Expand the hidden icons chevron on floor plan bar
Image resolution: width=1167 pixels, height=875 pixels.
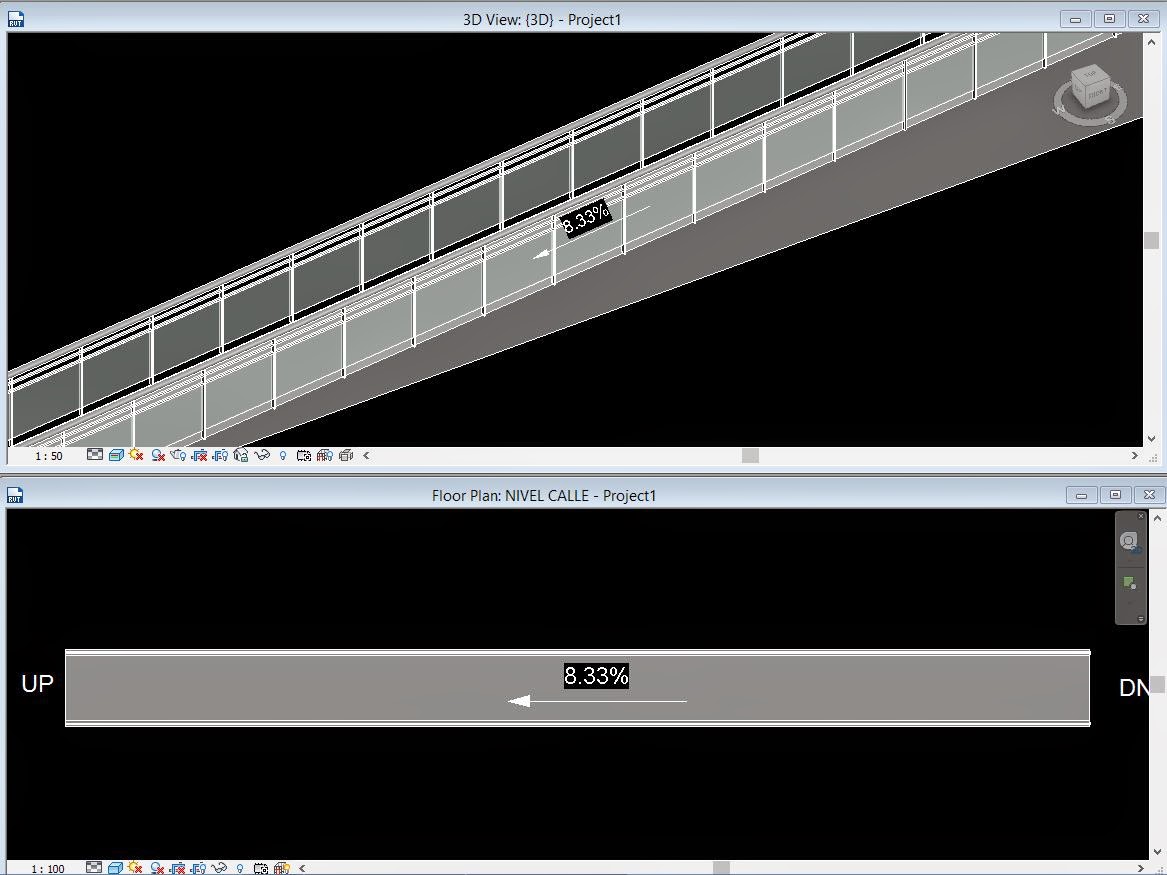point(302,866)
